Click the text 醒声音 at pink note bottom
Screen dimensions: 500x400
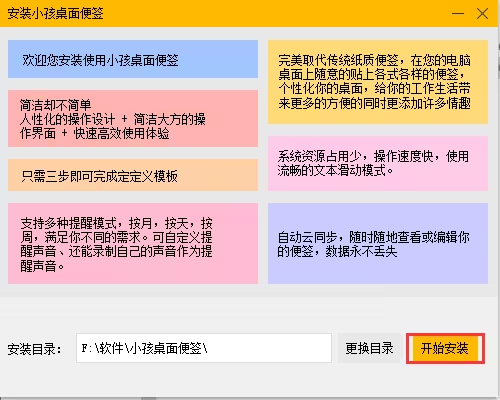[38, 266]
